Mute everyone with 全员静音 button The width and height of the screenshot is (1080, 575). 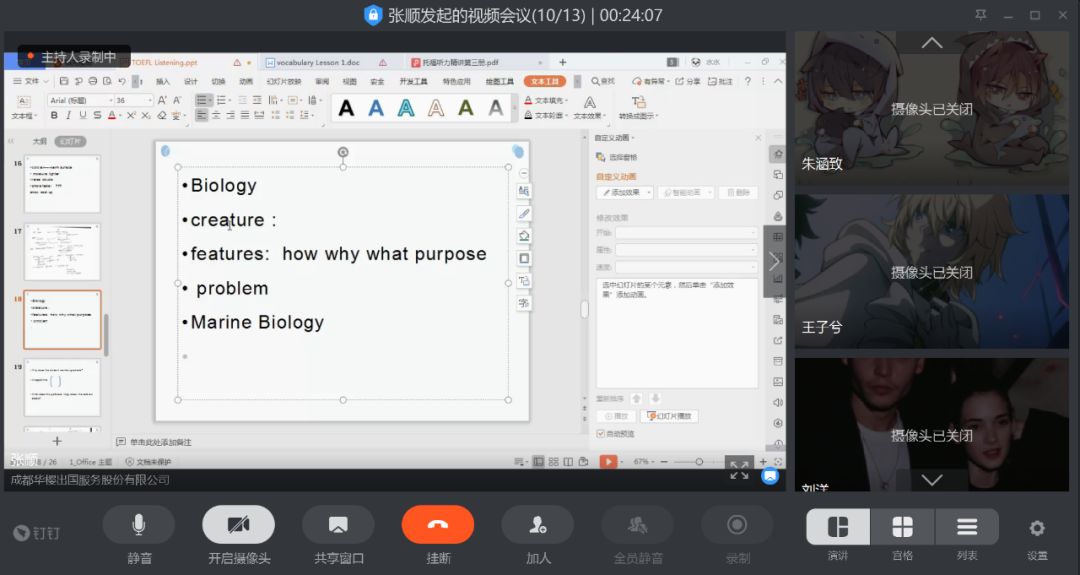tap(638, 525)
